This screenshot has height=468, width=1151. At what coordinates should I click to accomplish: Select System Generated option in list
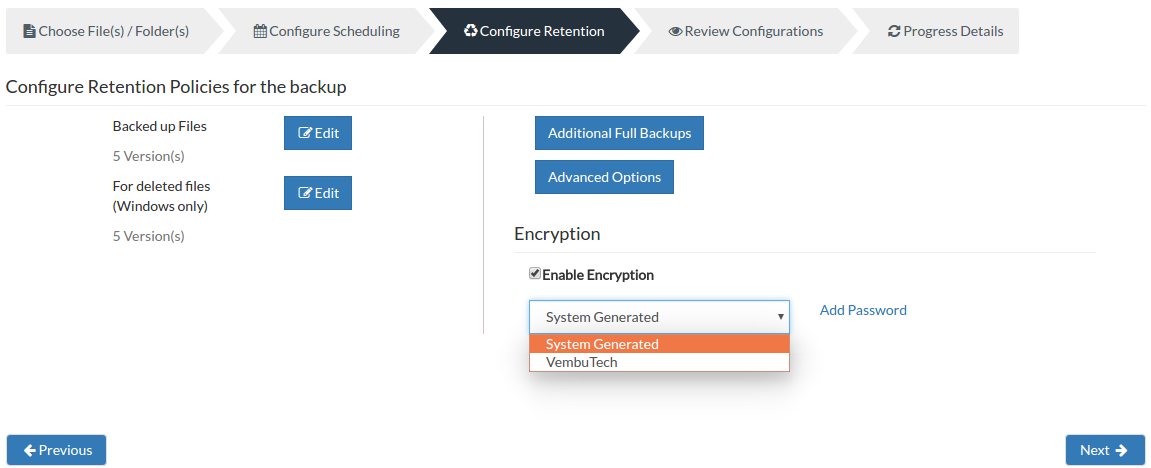tap(659, 344)
